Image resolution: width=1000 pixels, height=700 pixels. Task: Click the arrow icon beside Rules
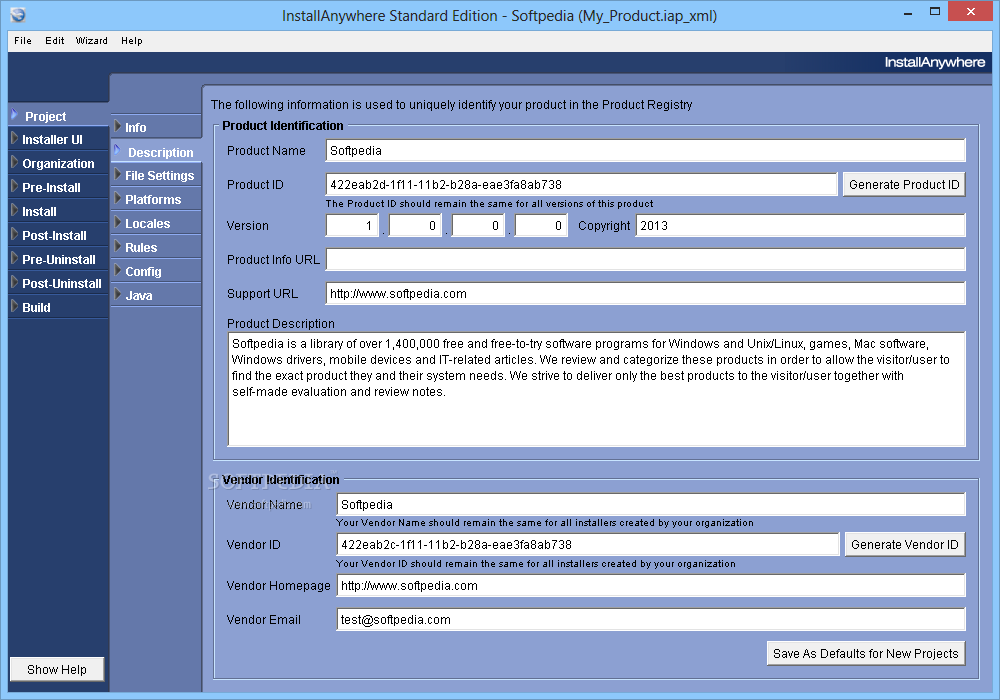(x=118, y=246)
